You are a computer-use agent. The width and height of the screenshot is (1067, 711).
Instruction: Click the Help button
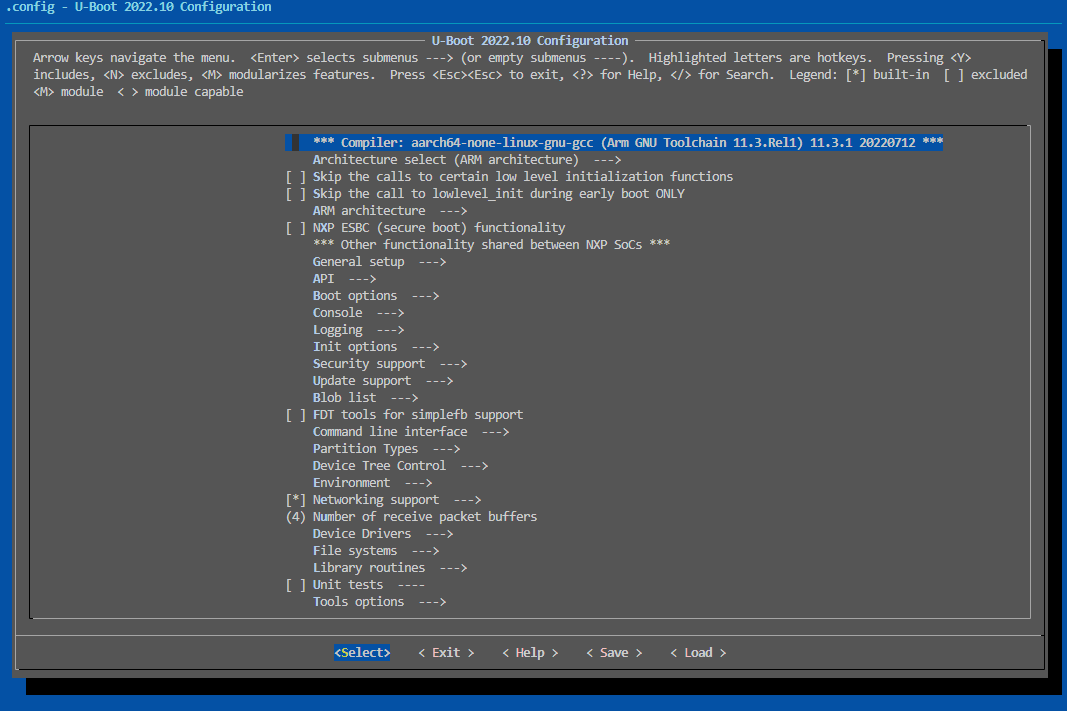pos(530,652)
